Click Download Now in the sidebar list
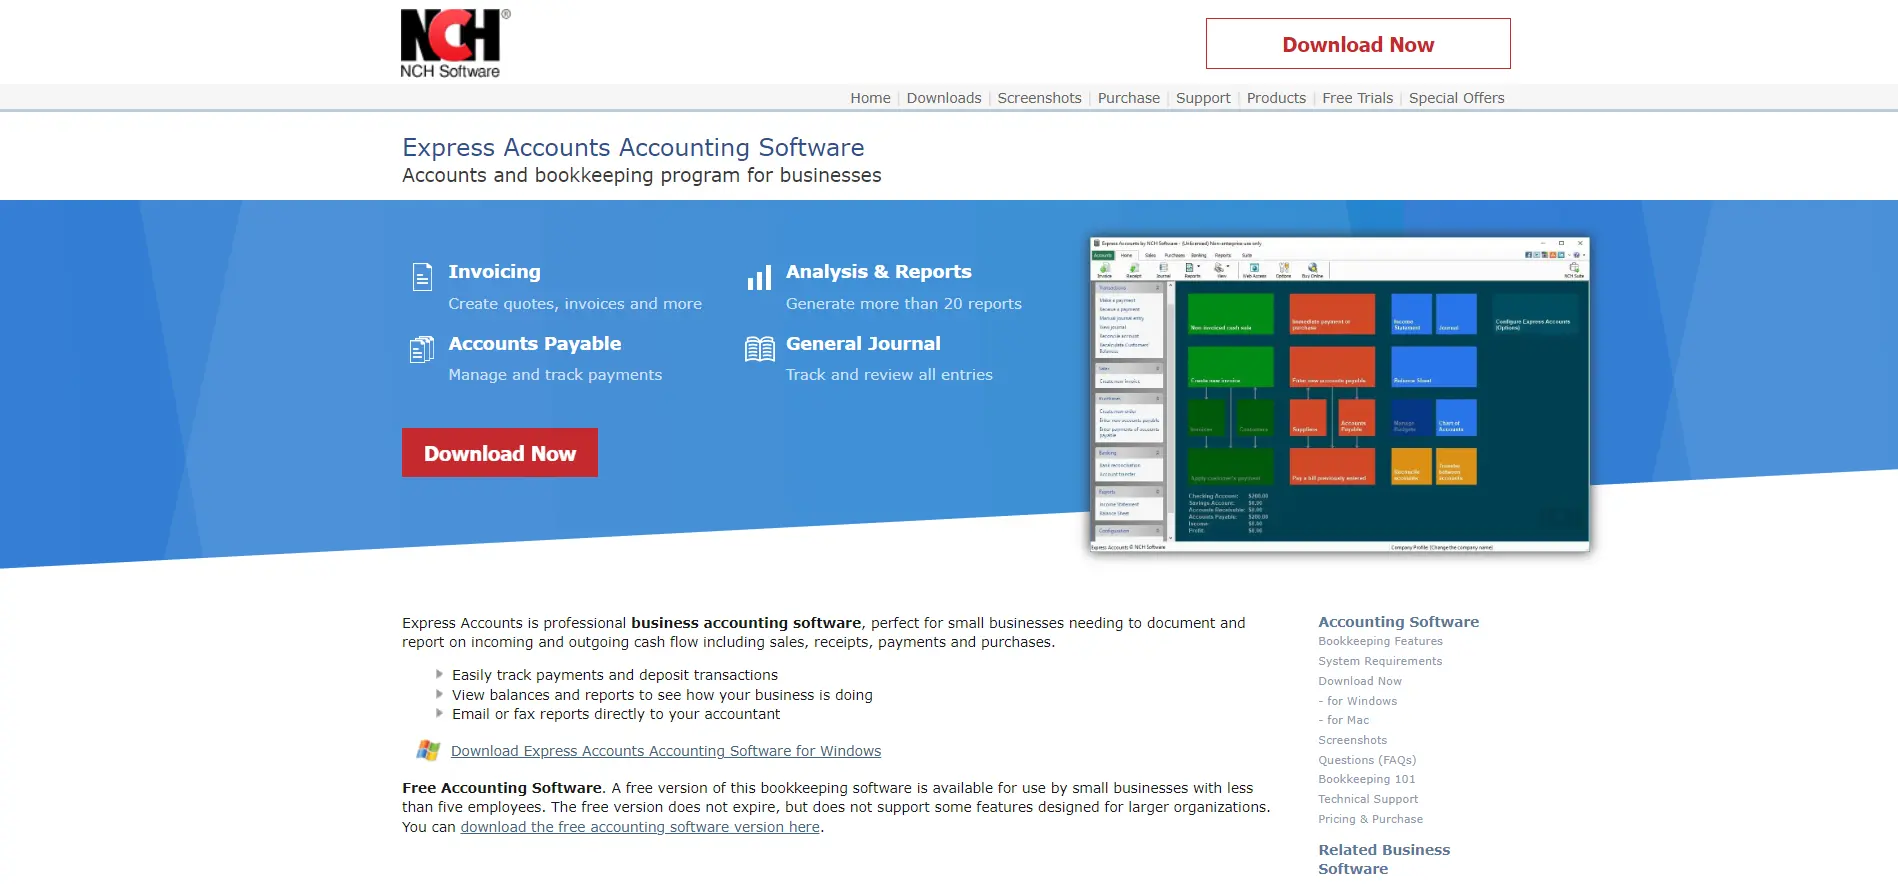The height and width of the screenshot is (884, 1898). coord(1360,681)
